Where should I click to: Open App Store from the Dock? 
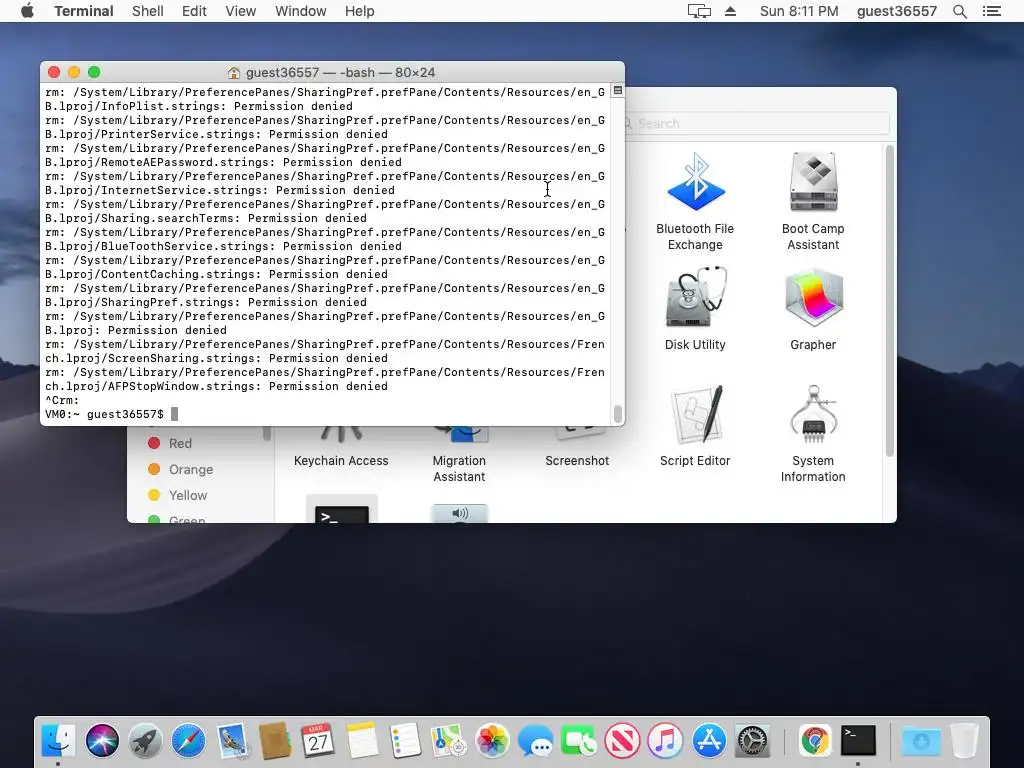coord(709,741)
